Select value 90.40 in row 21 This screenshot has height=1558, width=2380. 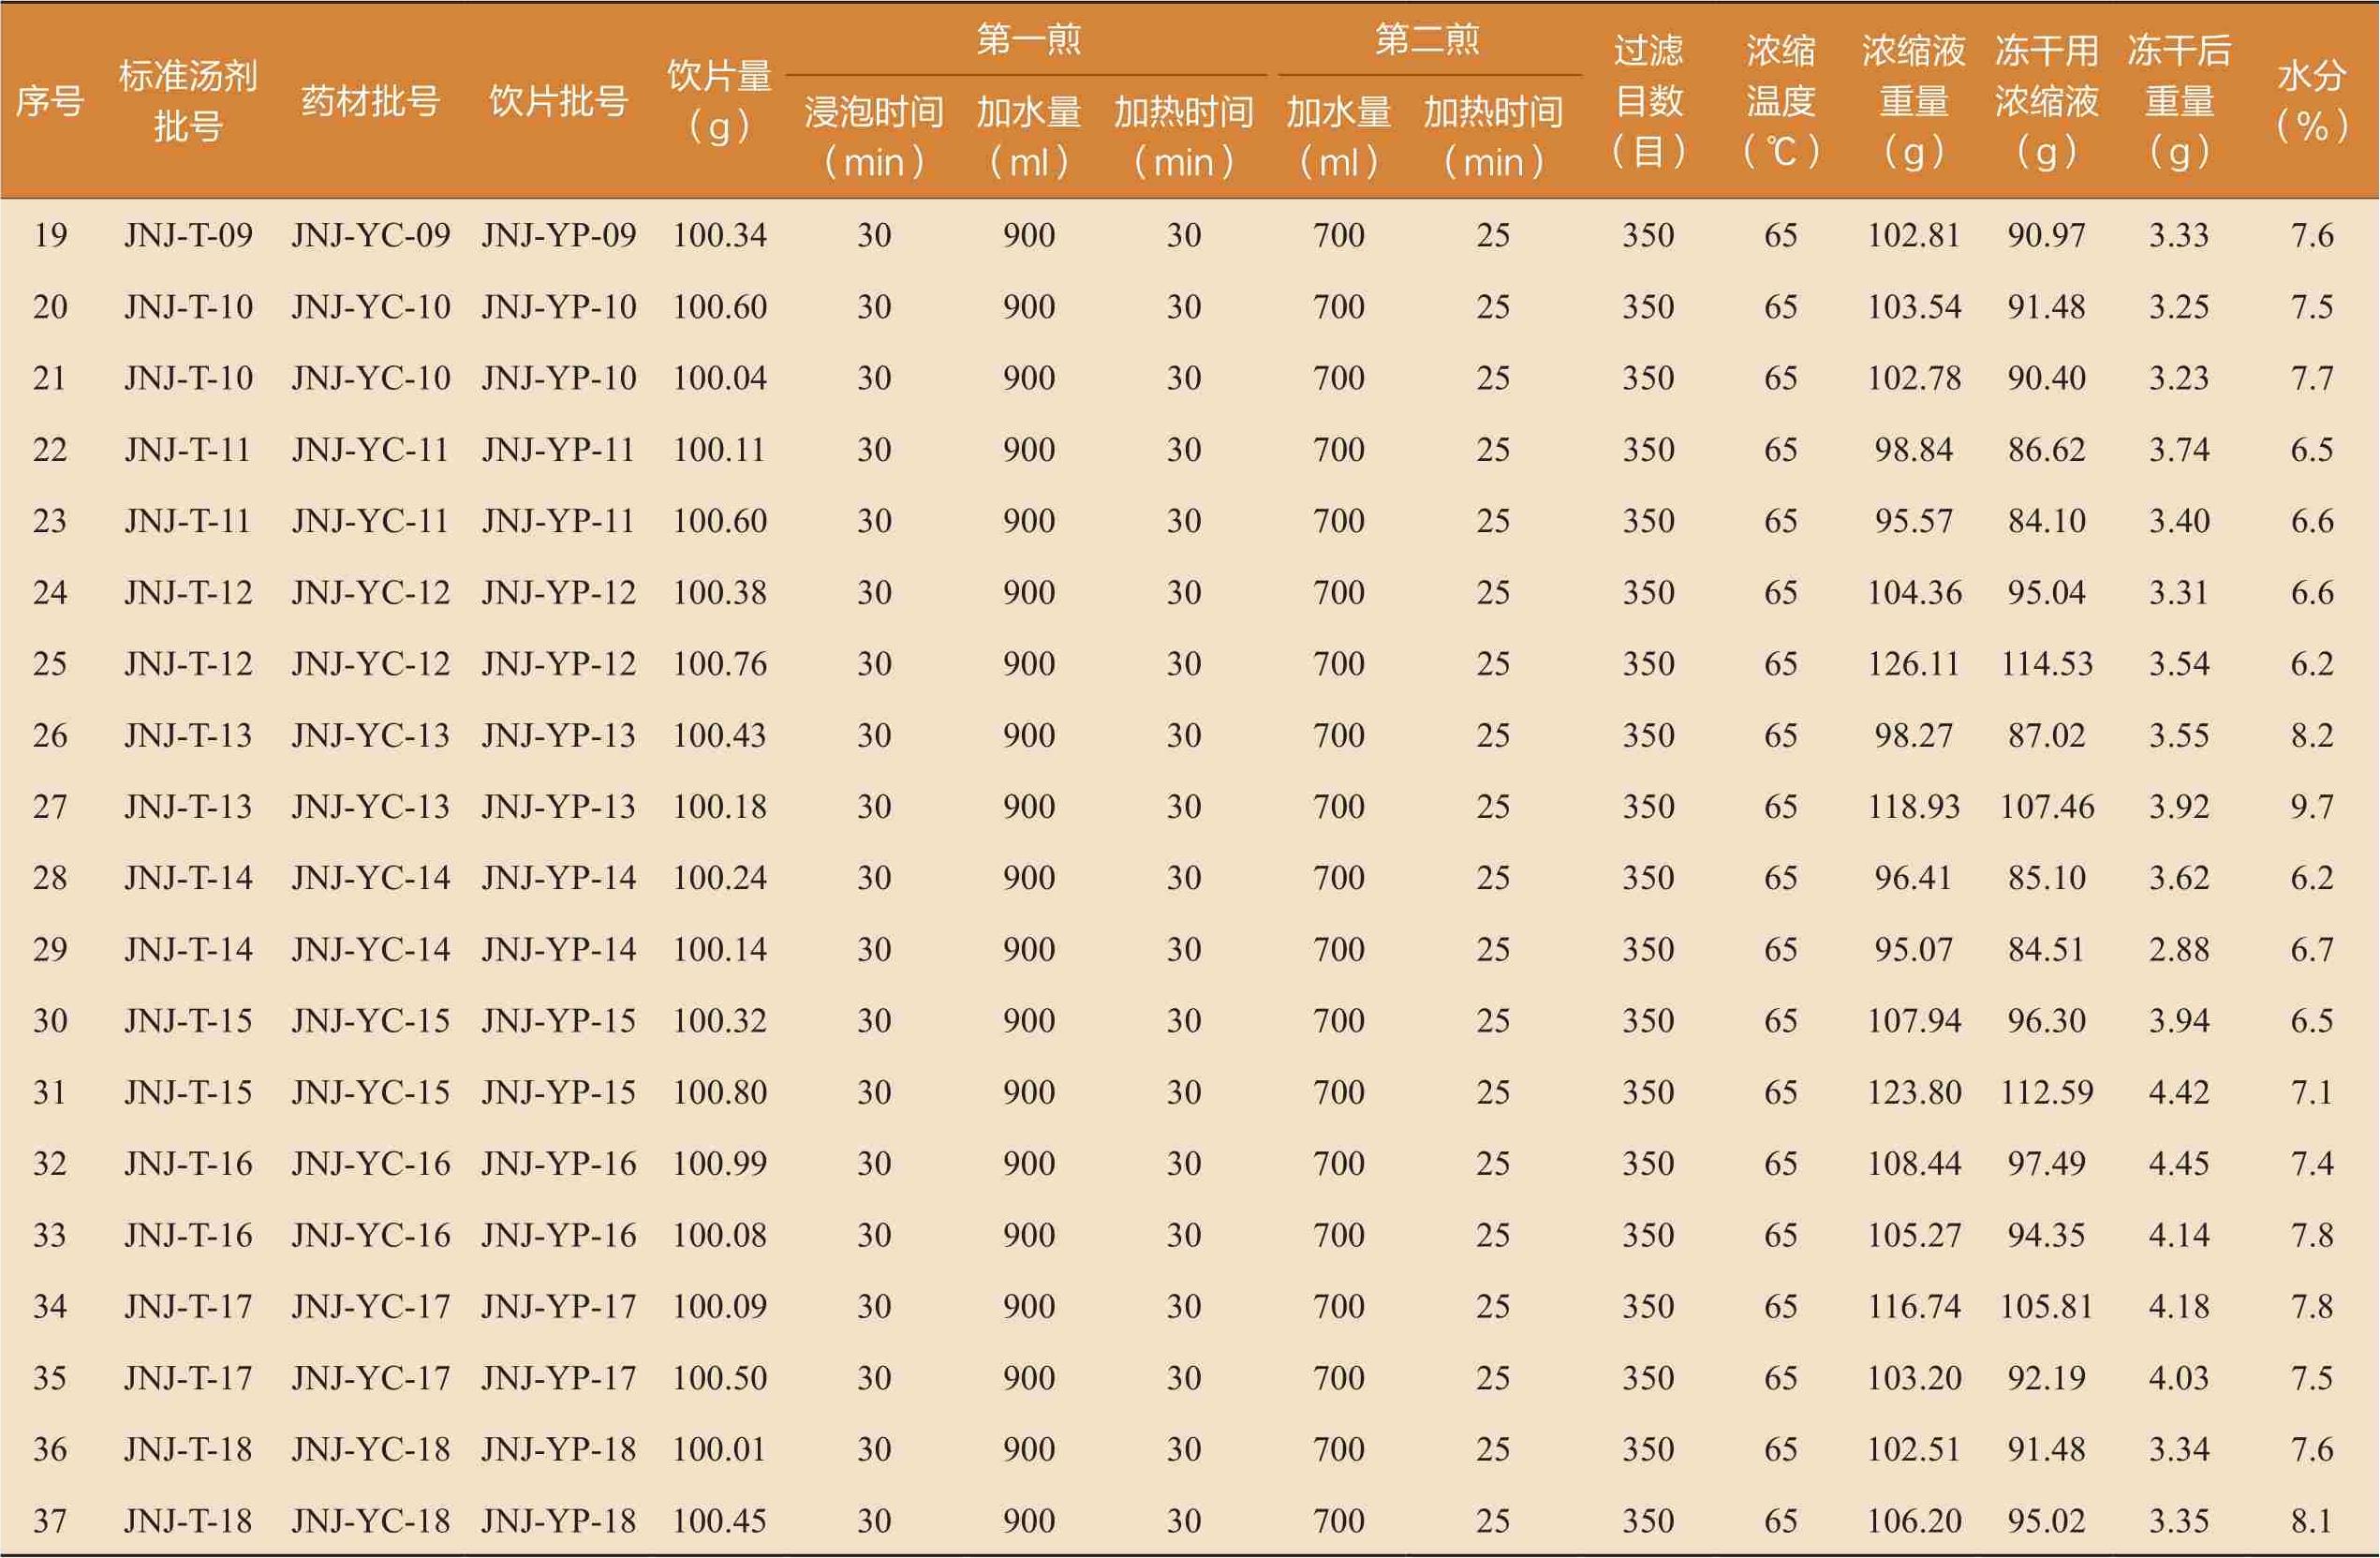pos(2046,378)
